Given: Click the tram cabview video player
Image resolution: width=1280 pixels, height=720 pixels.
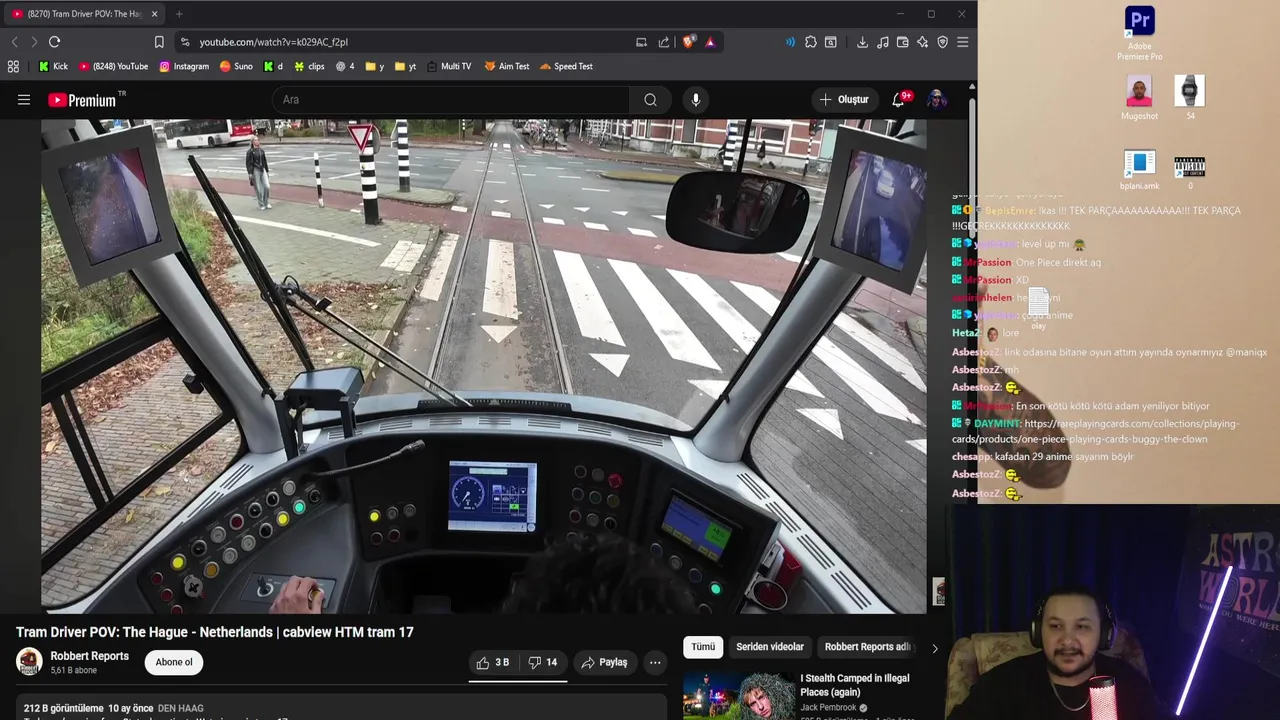Looking at the screenshot, I should (484, 366).
